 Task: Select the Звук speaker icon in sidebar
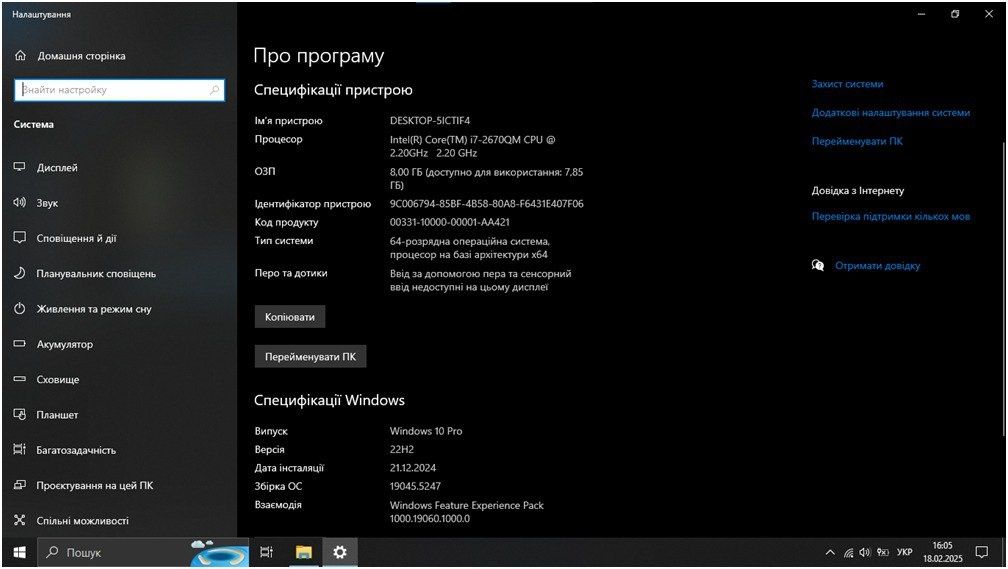pos(20,203)
